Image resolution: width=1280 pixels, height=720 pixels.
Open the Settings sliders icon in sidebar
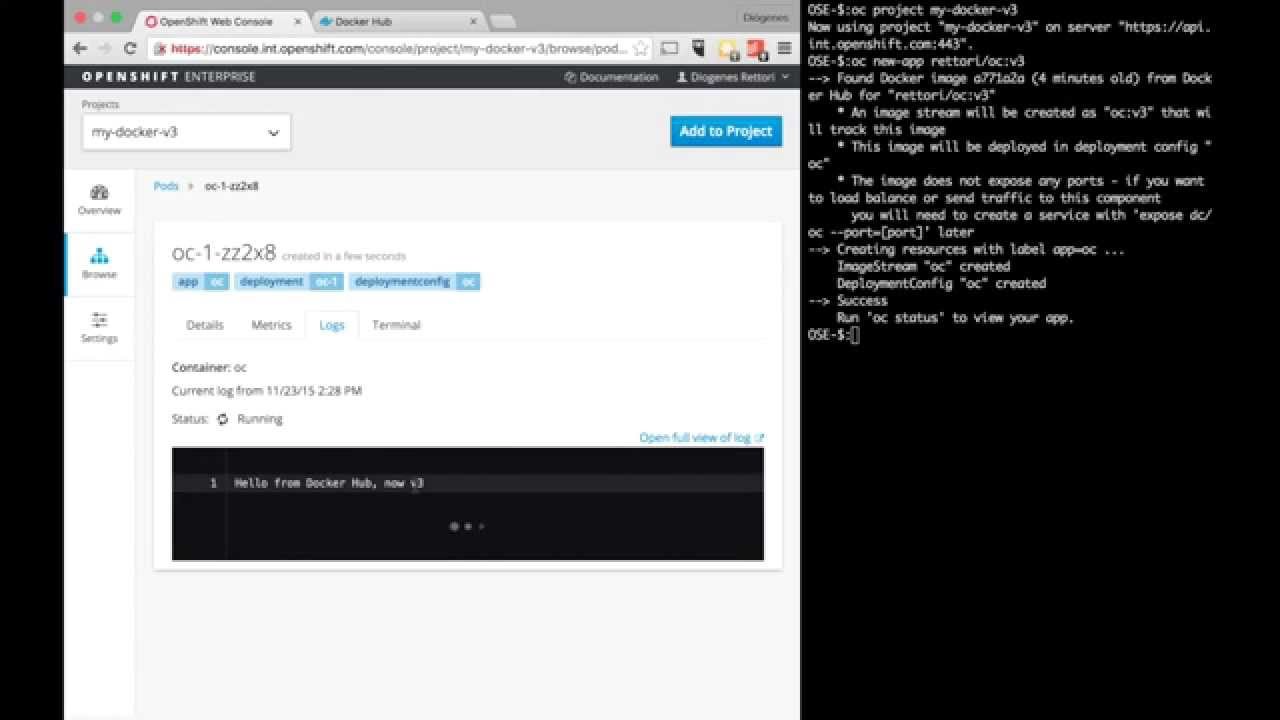tap(99, 320)
